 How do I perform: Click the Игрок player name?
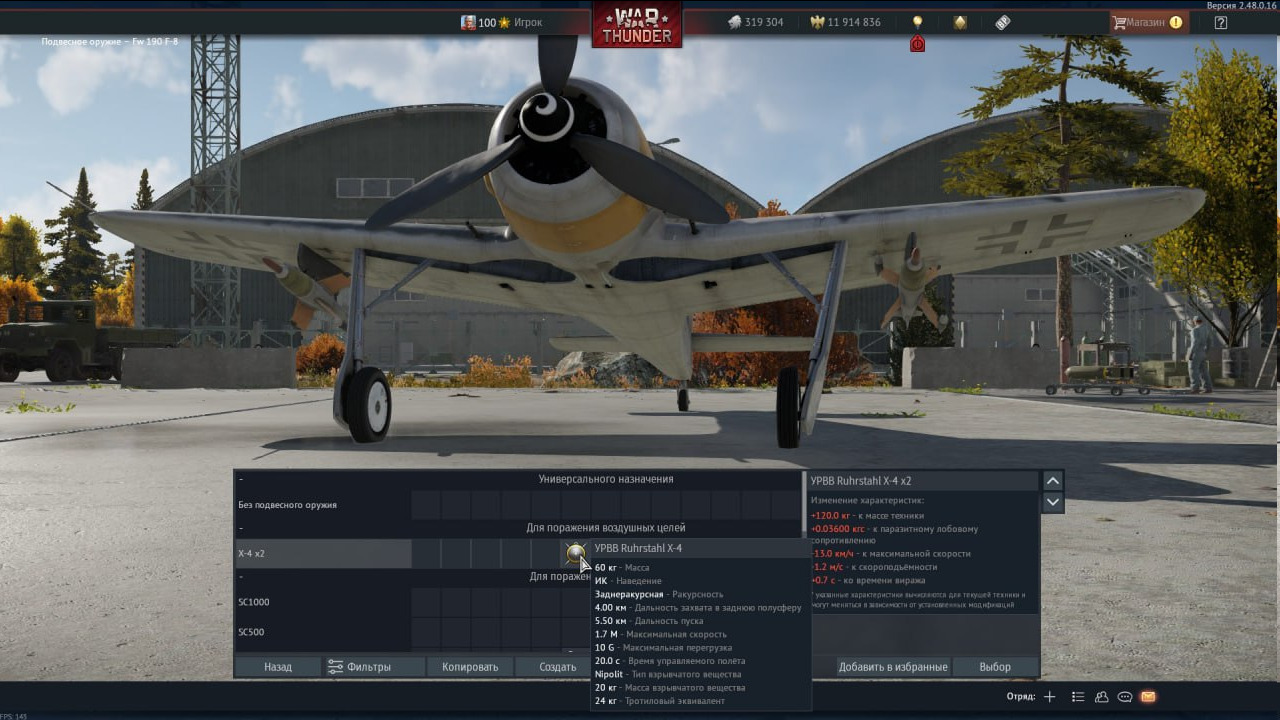point(528,22)
